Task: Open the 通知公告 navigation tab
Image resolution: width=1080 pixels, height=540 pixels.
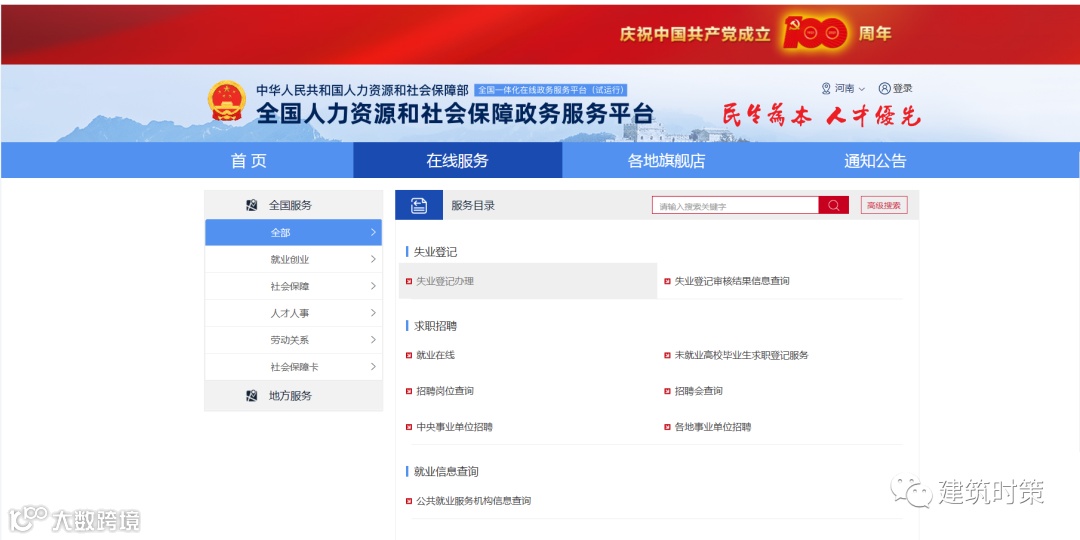Action: (875, 161)
